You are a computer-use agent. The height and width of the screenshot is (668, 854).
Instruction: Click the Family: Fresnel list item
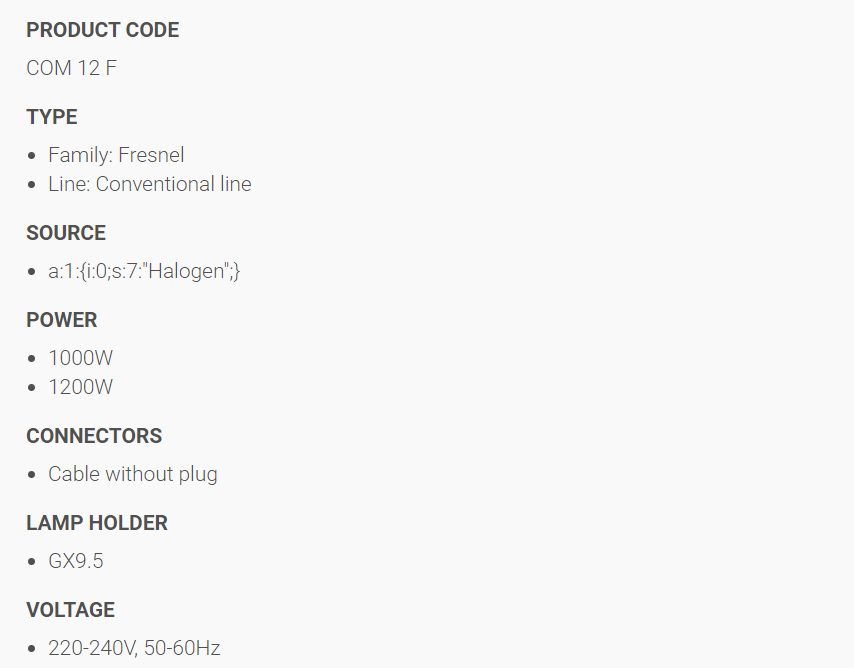click(x=116, y=155)
